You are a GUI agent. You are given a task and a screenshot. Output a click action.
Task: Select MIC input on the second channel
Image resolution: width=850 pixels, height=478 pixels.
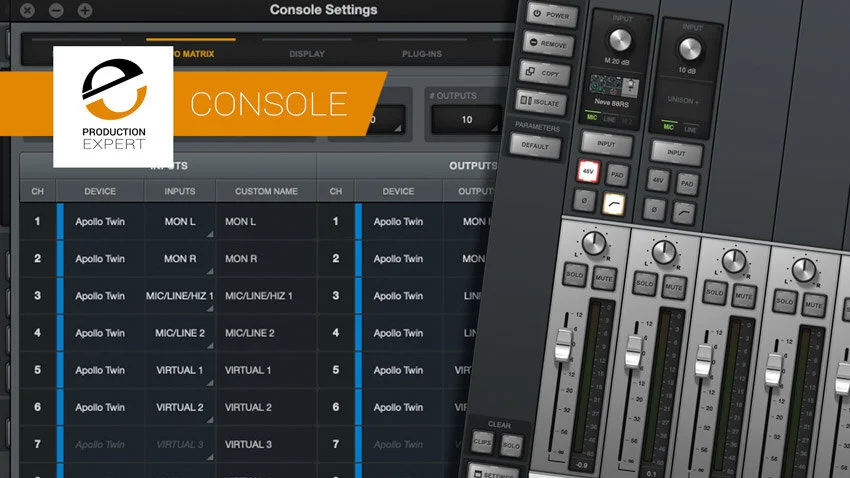tap(669, 126)
